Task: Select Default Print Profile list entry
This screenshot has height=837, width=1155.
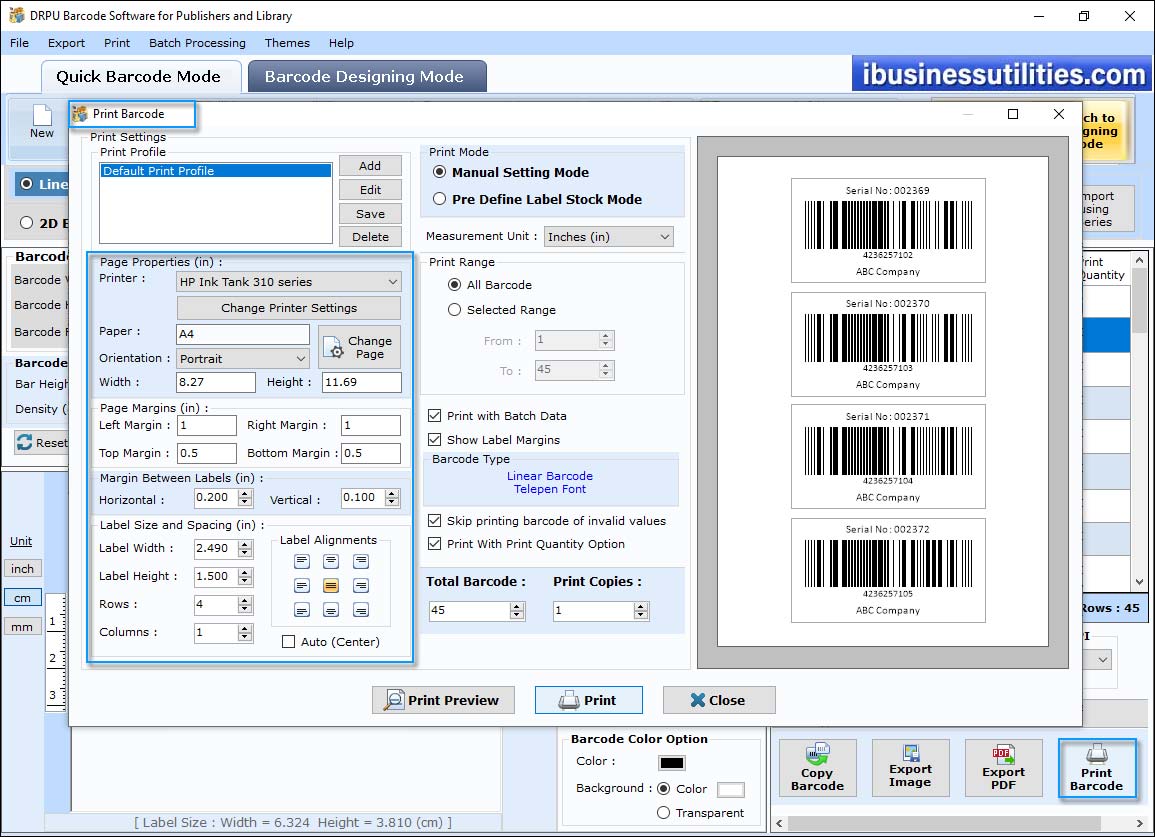Action: coord(216,171)
